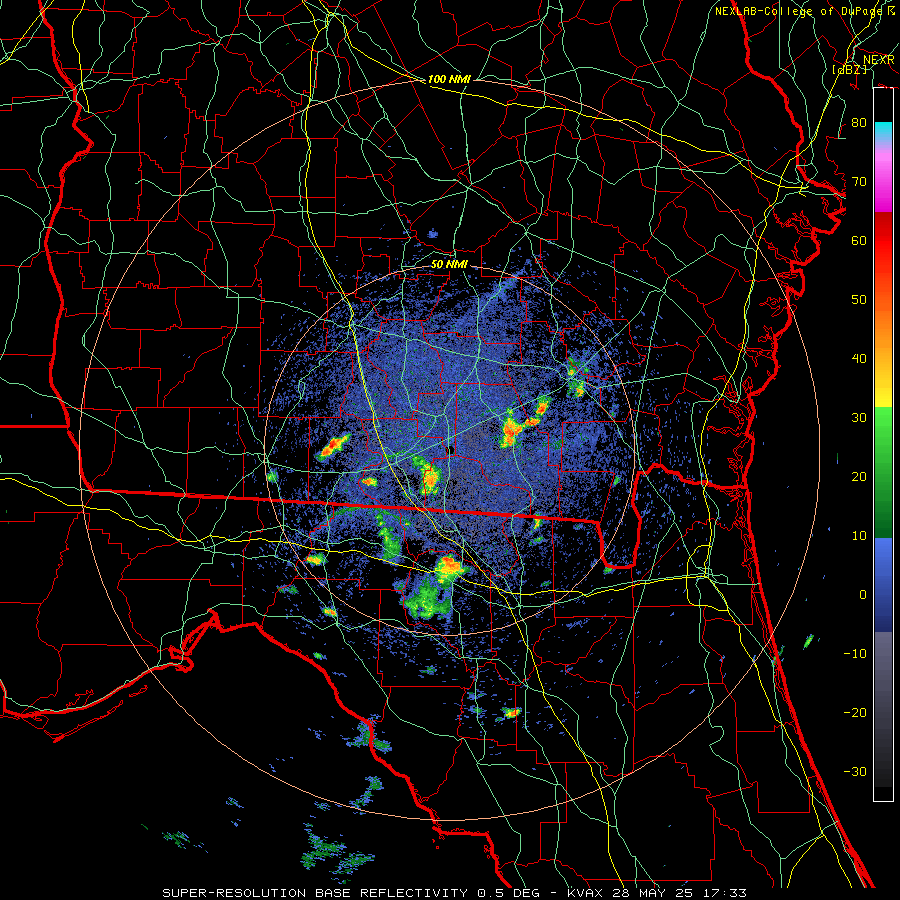
Task: Click the 30 value on the dBZ scale
Action: tap(859, 418)
